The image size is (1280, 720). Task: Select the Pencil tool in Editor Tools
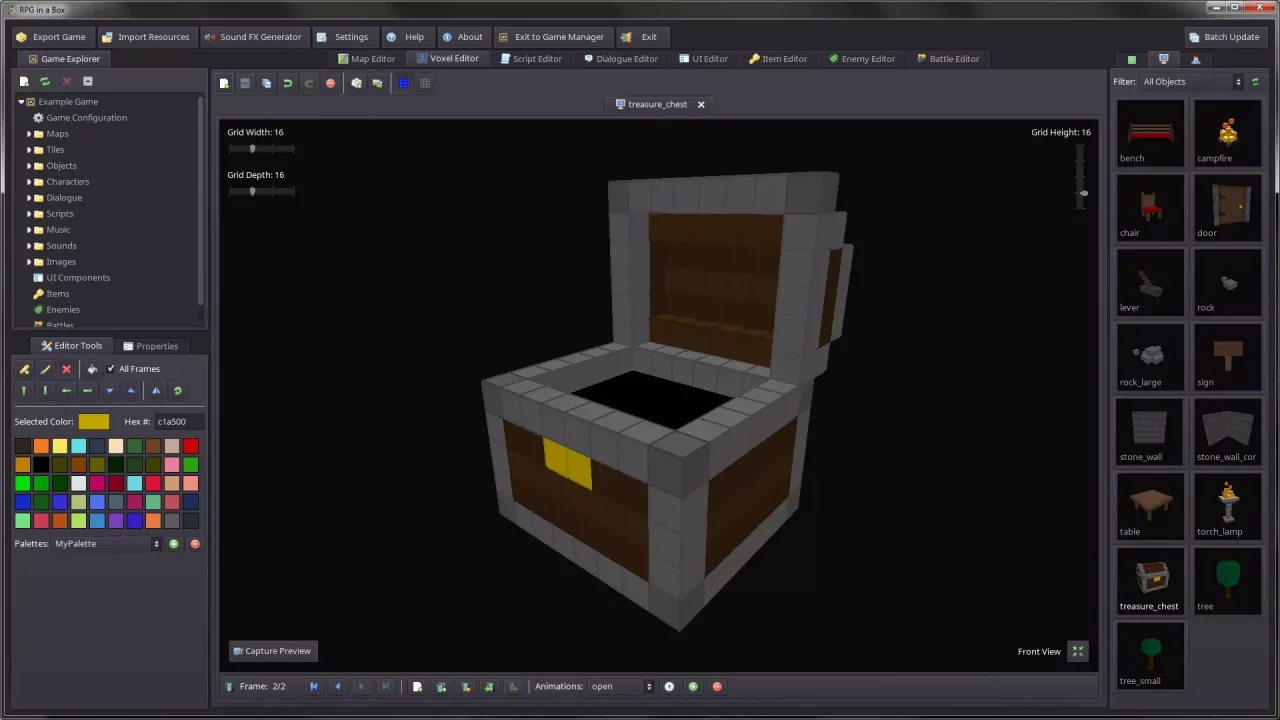24,369
